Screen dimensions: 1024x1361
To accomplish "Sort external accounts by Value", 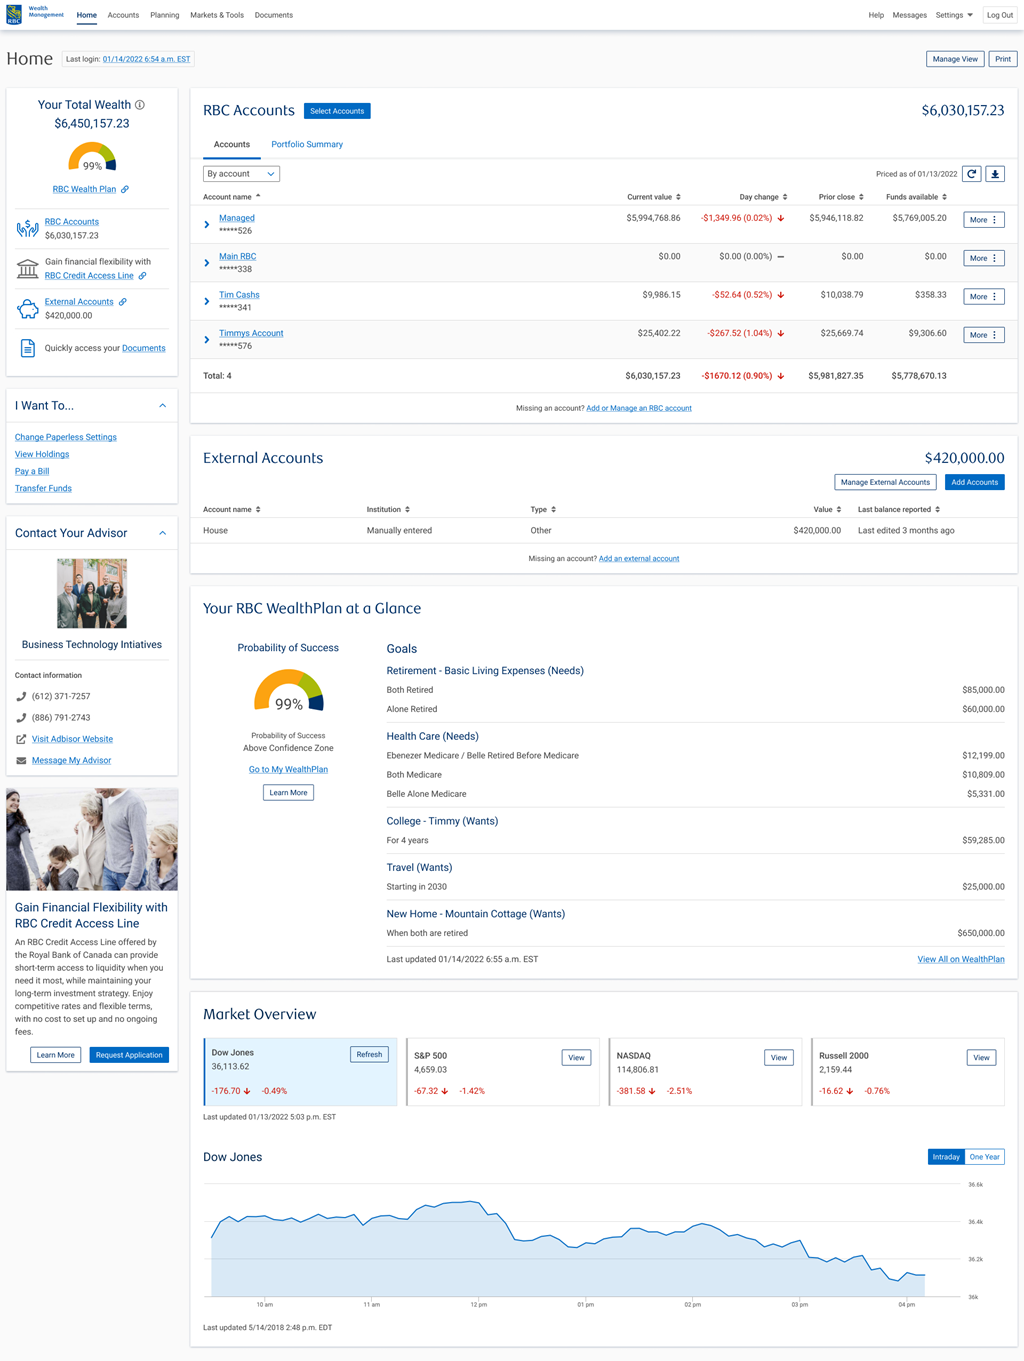I will point(827,510).
